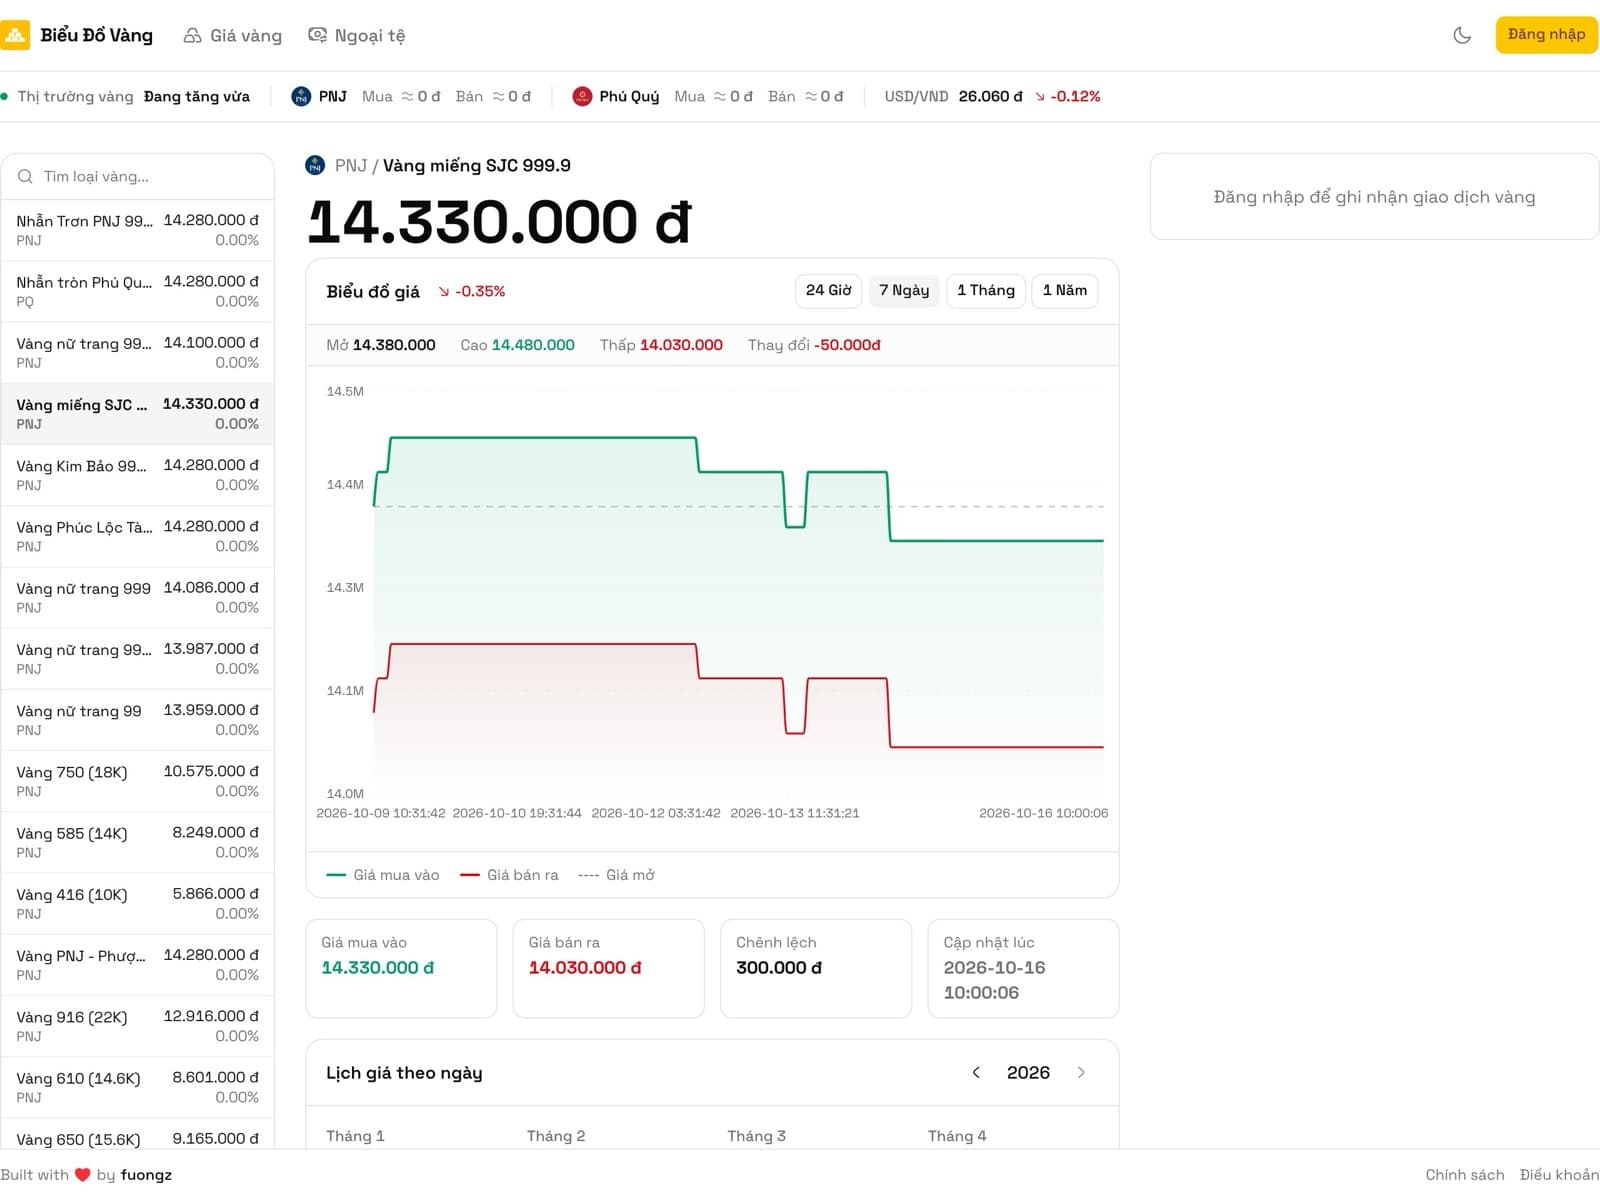Select Nhẫn tròn Phú Quý row
This screenshot has width=1600, height=1200.
point(138,291)
